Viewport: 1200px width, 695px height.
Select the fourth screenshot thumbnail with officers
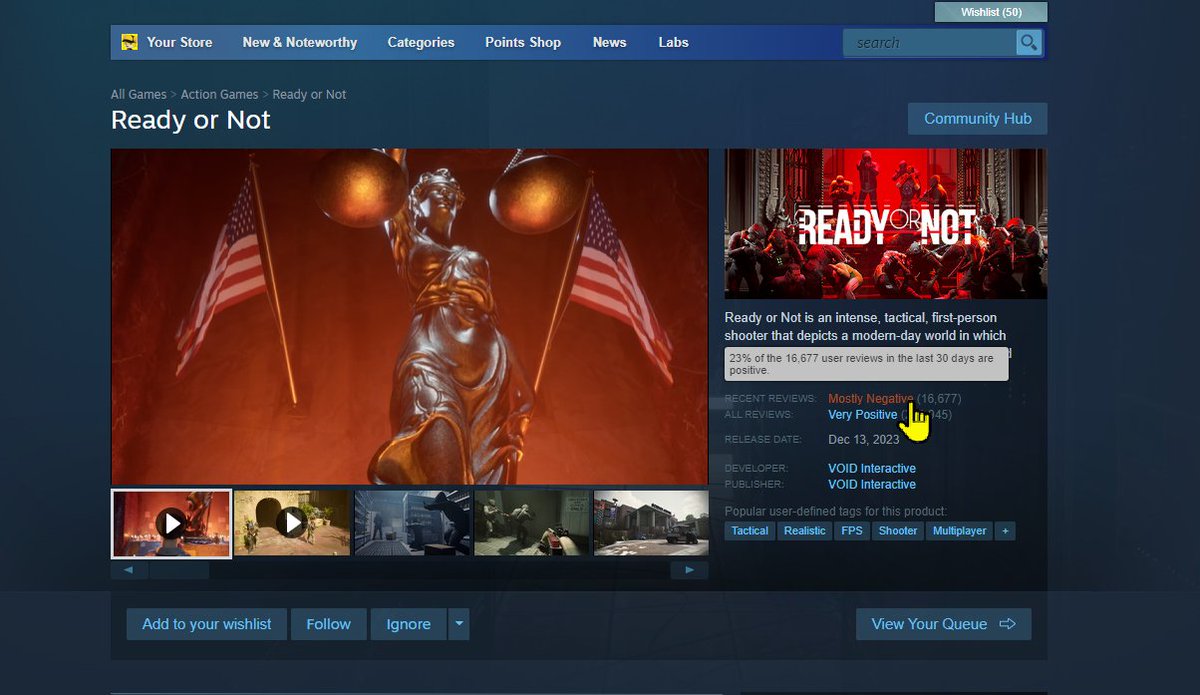point(532,522)
